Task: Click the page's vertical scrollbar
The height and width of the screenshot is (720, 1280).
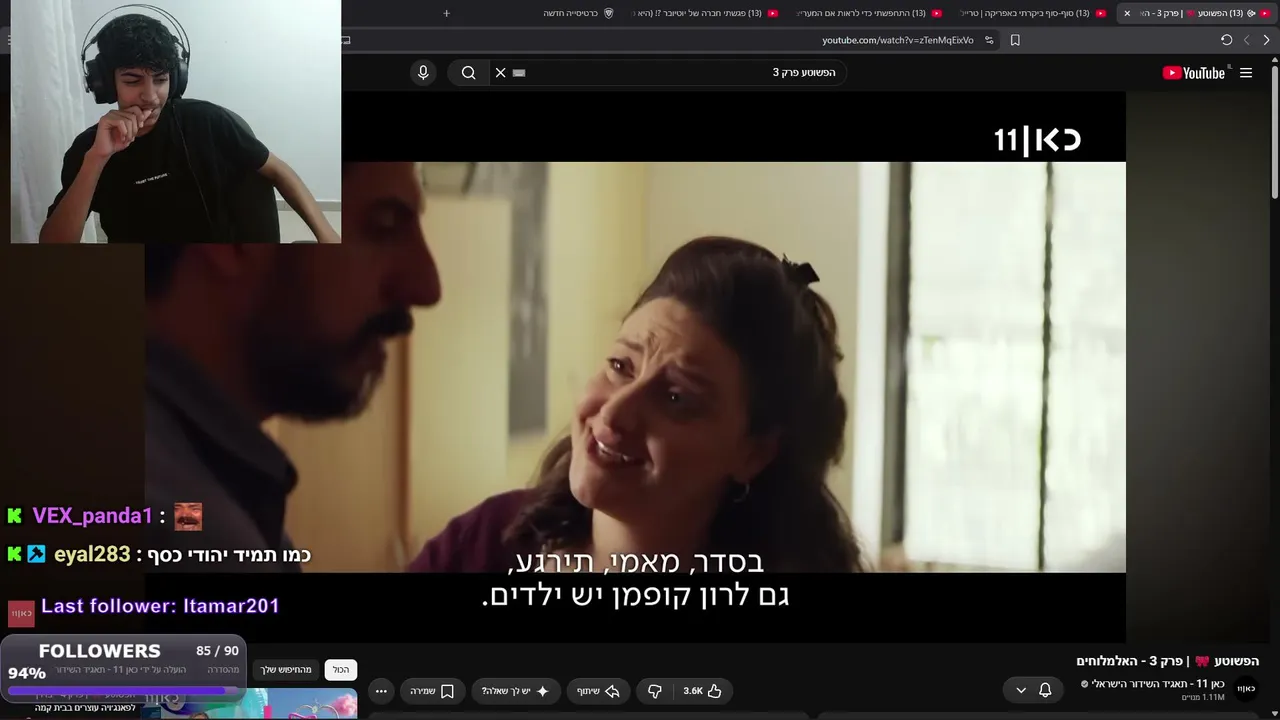Action: [x=1274, y=130]
